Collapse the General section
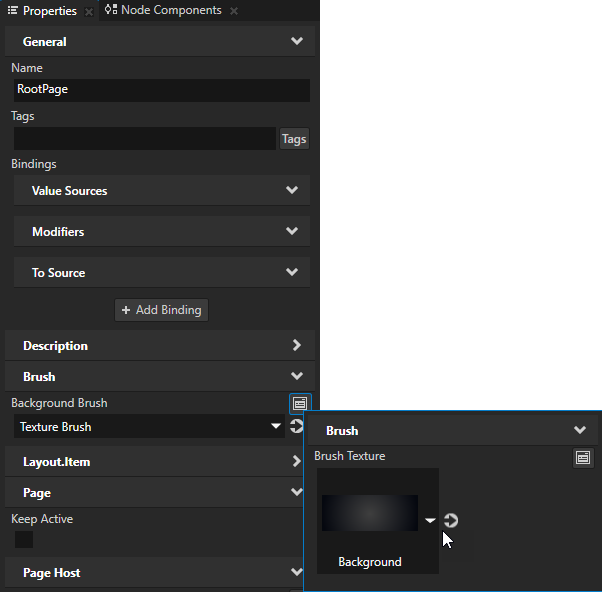 coord(296,42)
